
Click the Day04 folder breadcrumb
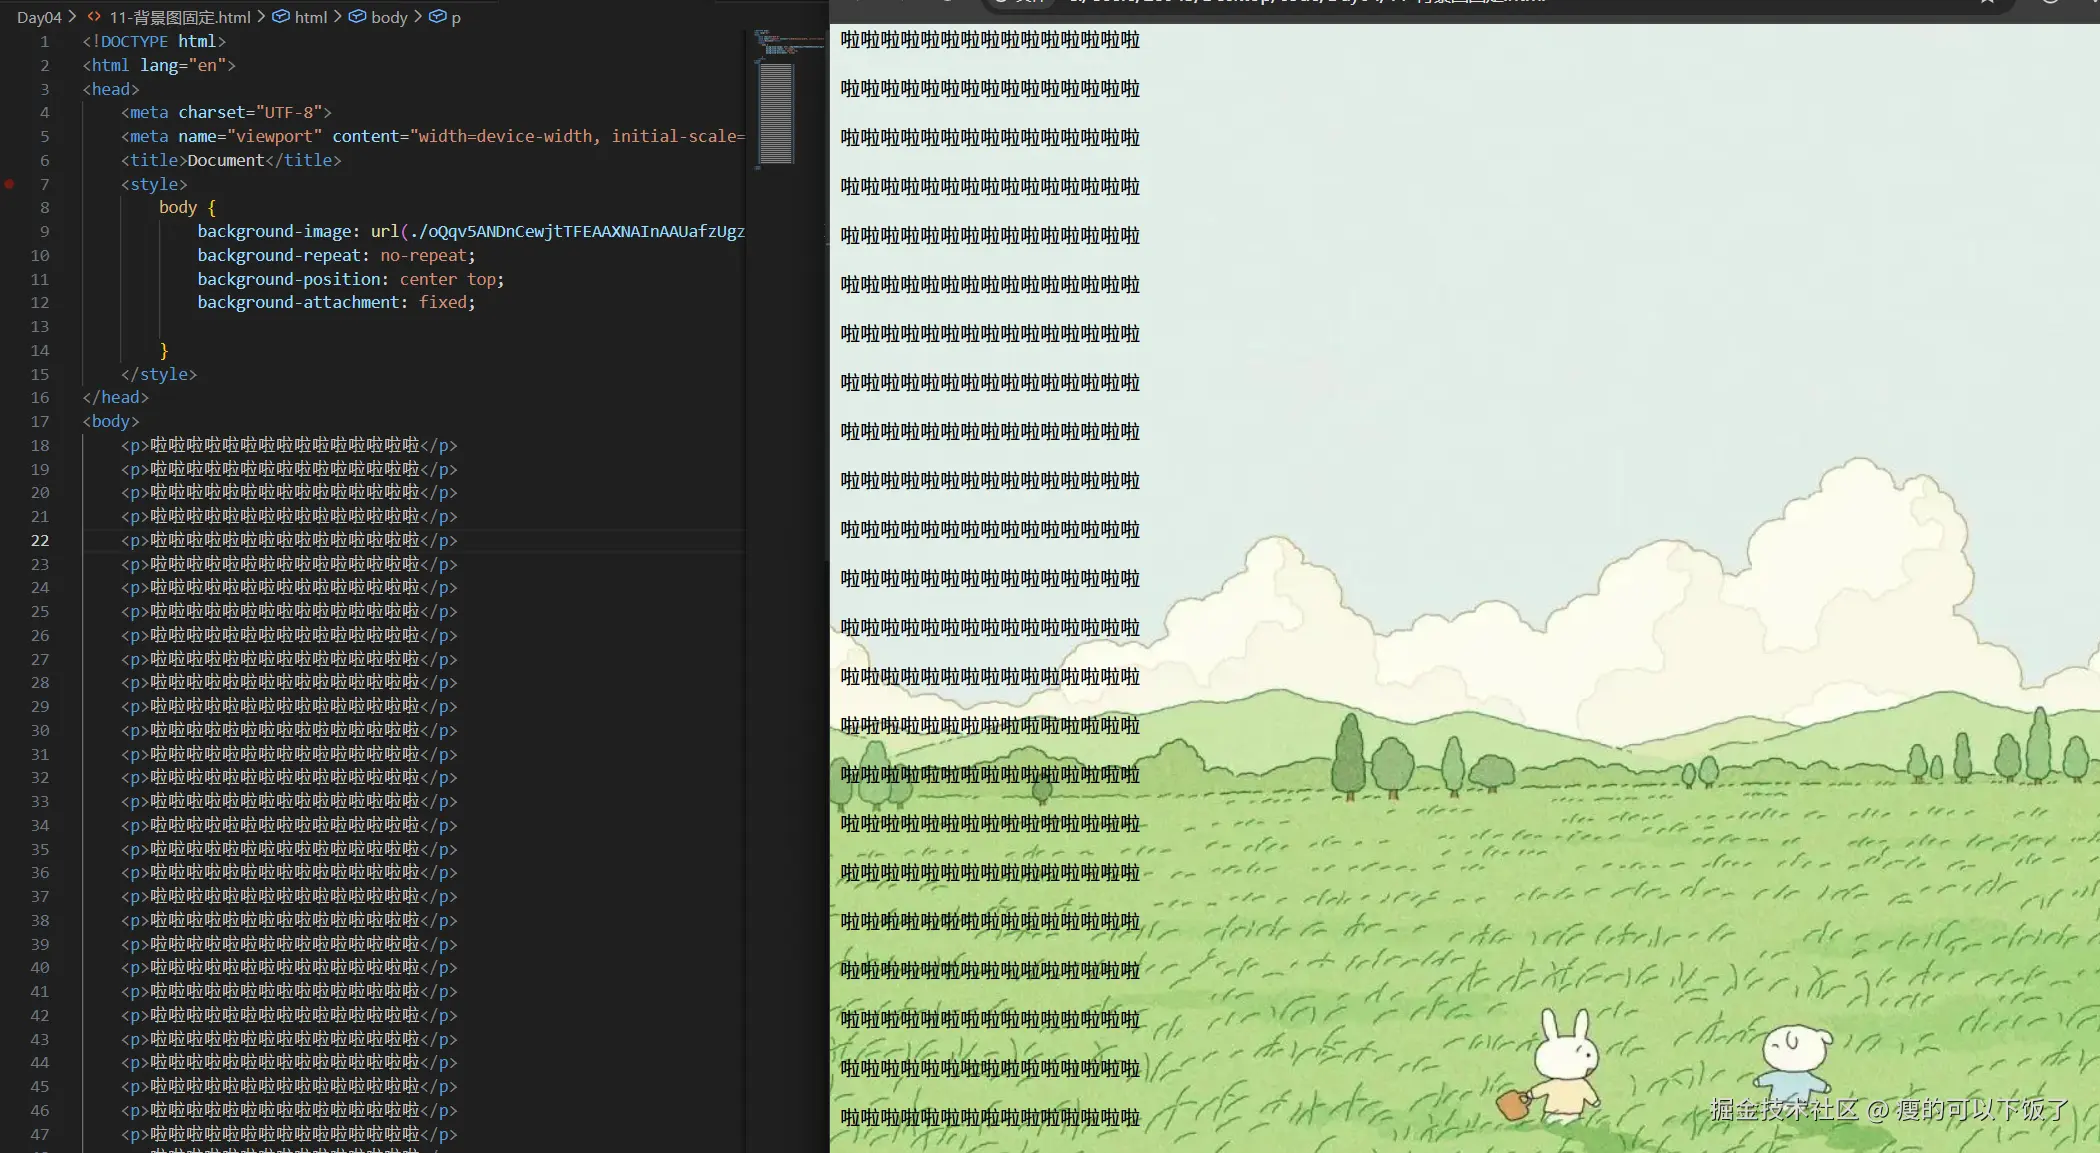click(39, 17)
